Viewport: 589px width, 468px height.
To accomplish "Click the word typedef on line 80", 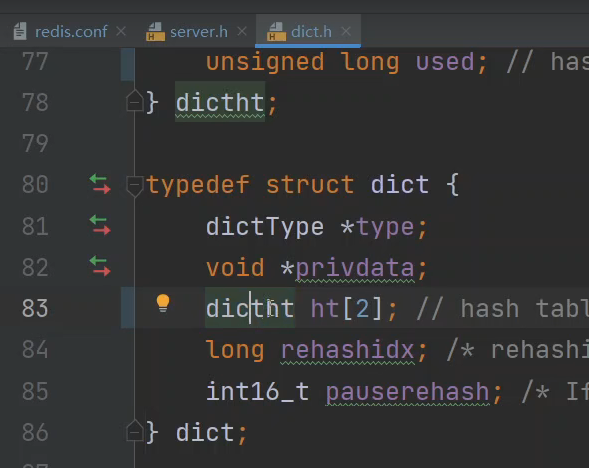I will coord(198,185).
